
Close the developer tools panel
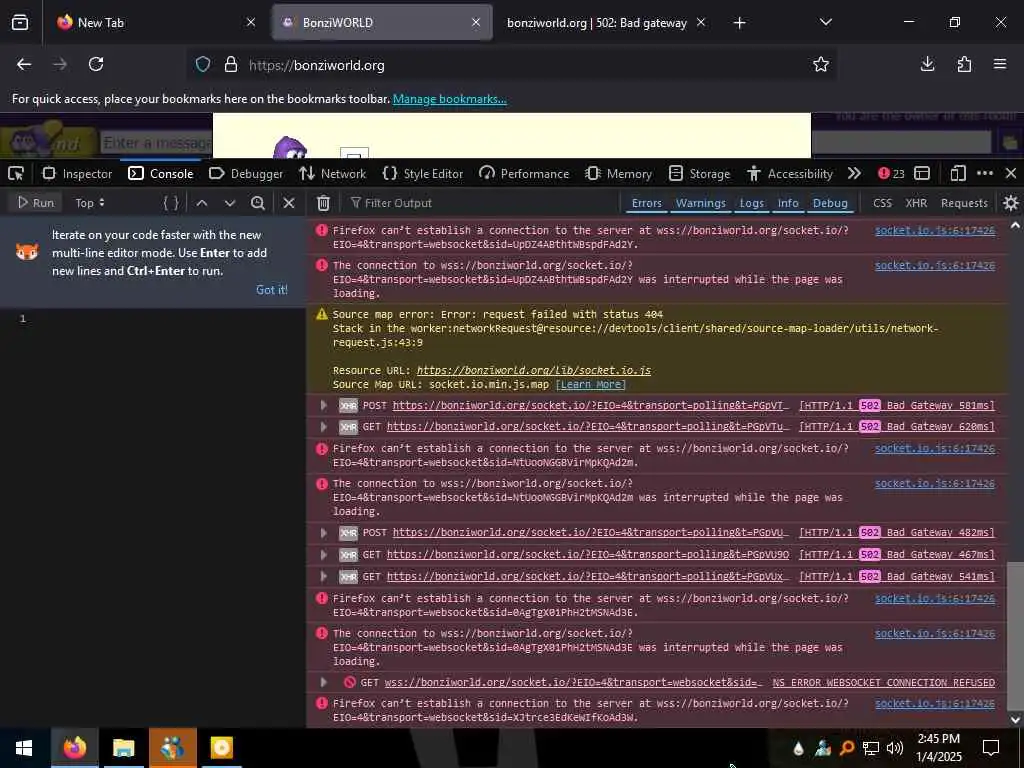tap(1011, 174)
